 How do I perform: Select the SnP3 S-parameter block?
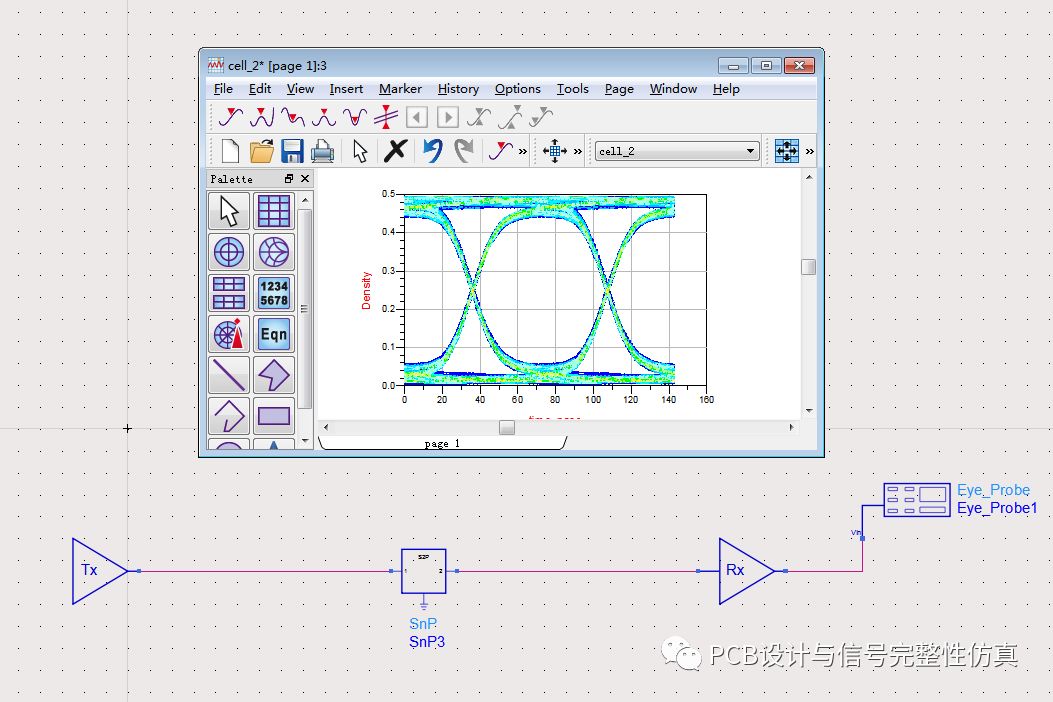(424, 571)
